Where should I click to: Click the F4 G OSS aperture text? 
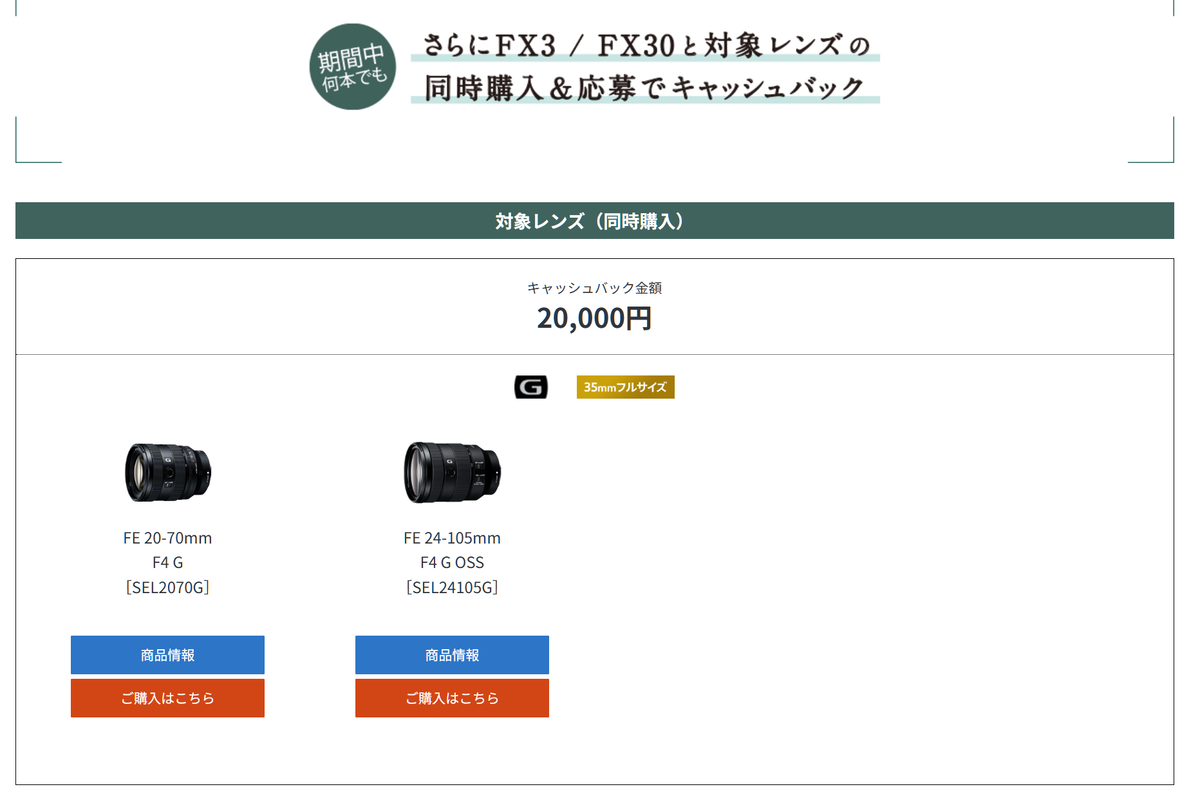[452, 562]
